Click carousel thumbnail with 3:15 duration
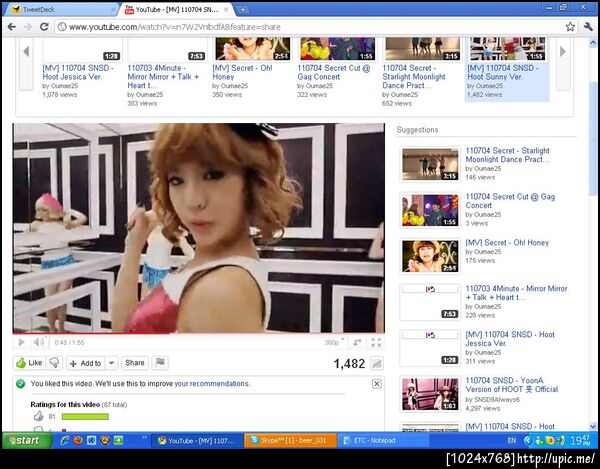The width and height of the screenshot is (600, 469). tap(422, 49)
